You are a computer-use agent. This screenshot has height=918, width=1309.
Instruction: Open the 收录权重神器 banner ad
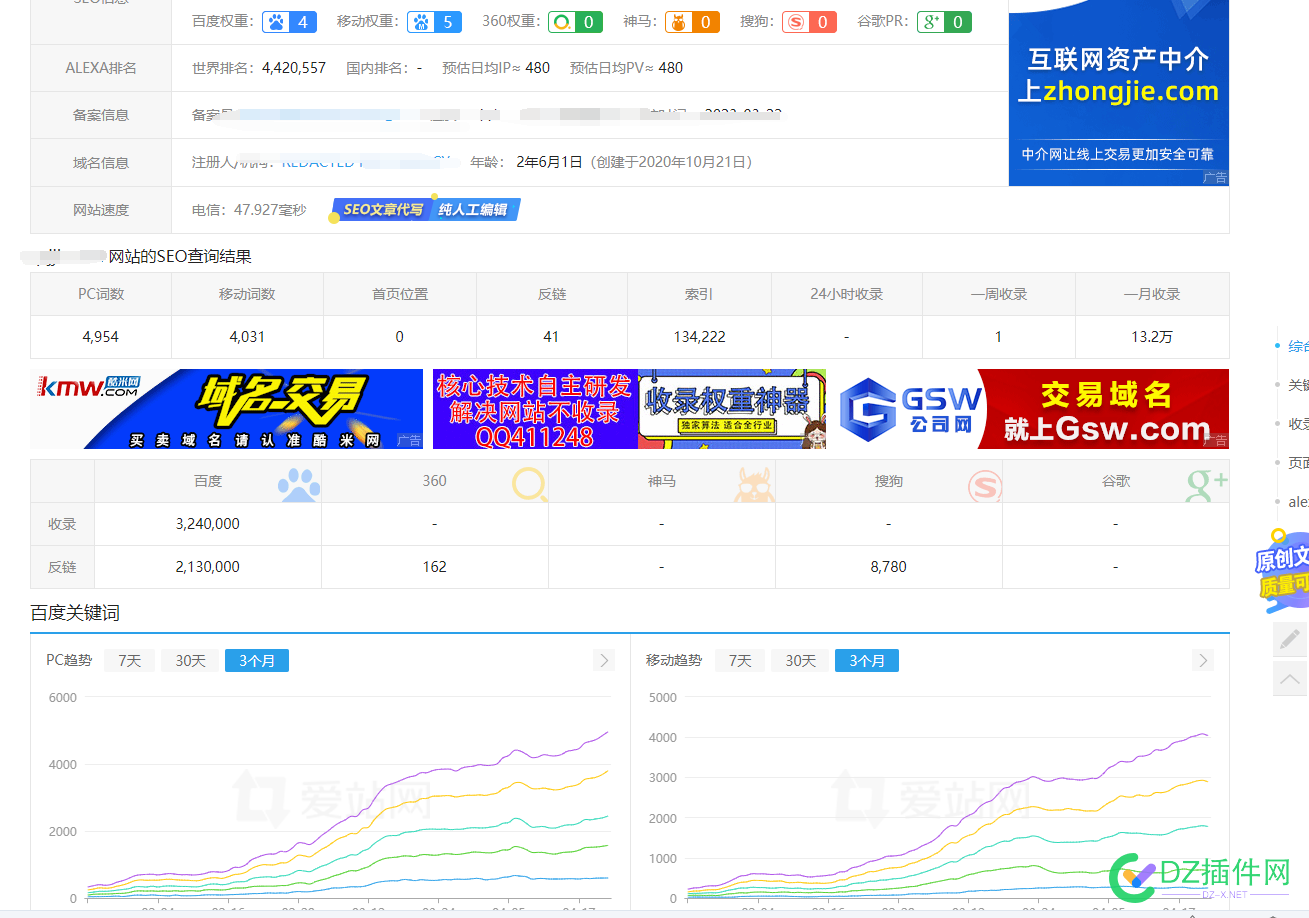(x=732, y=409)
